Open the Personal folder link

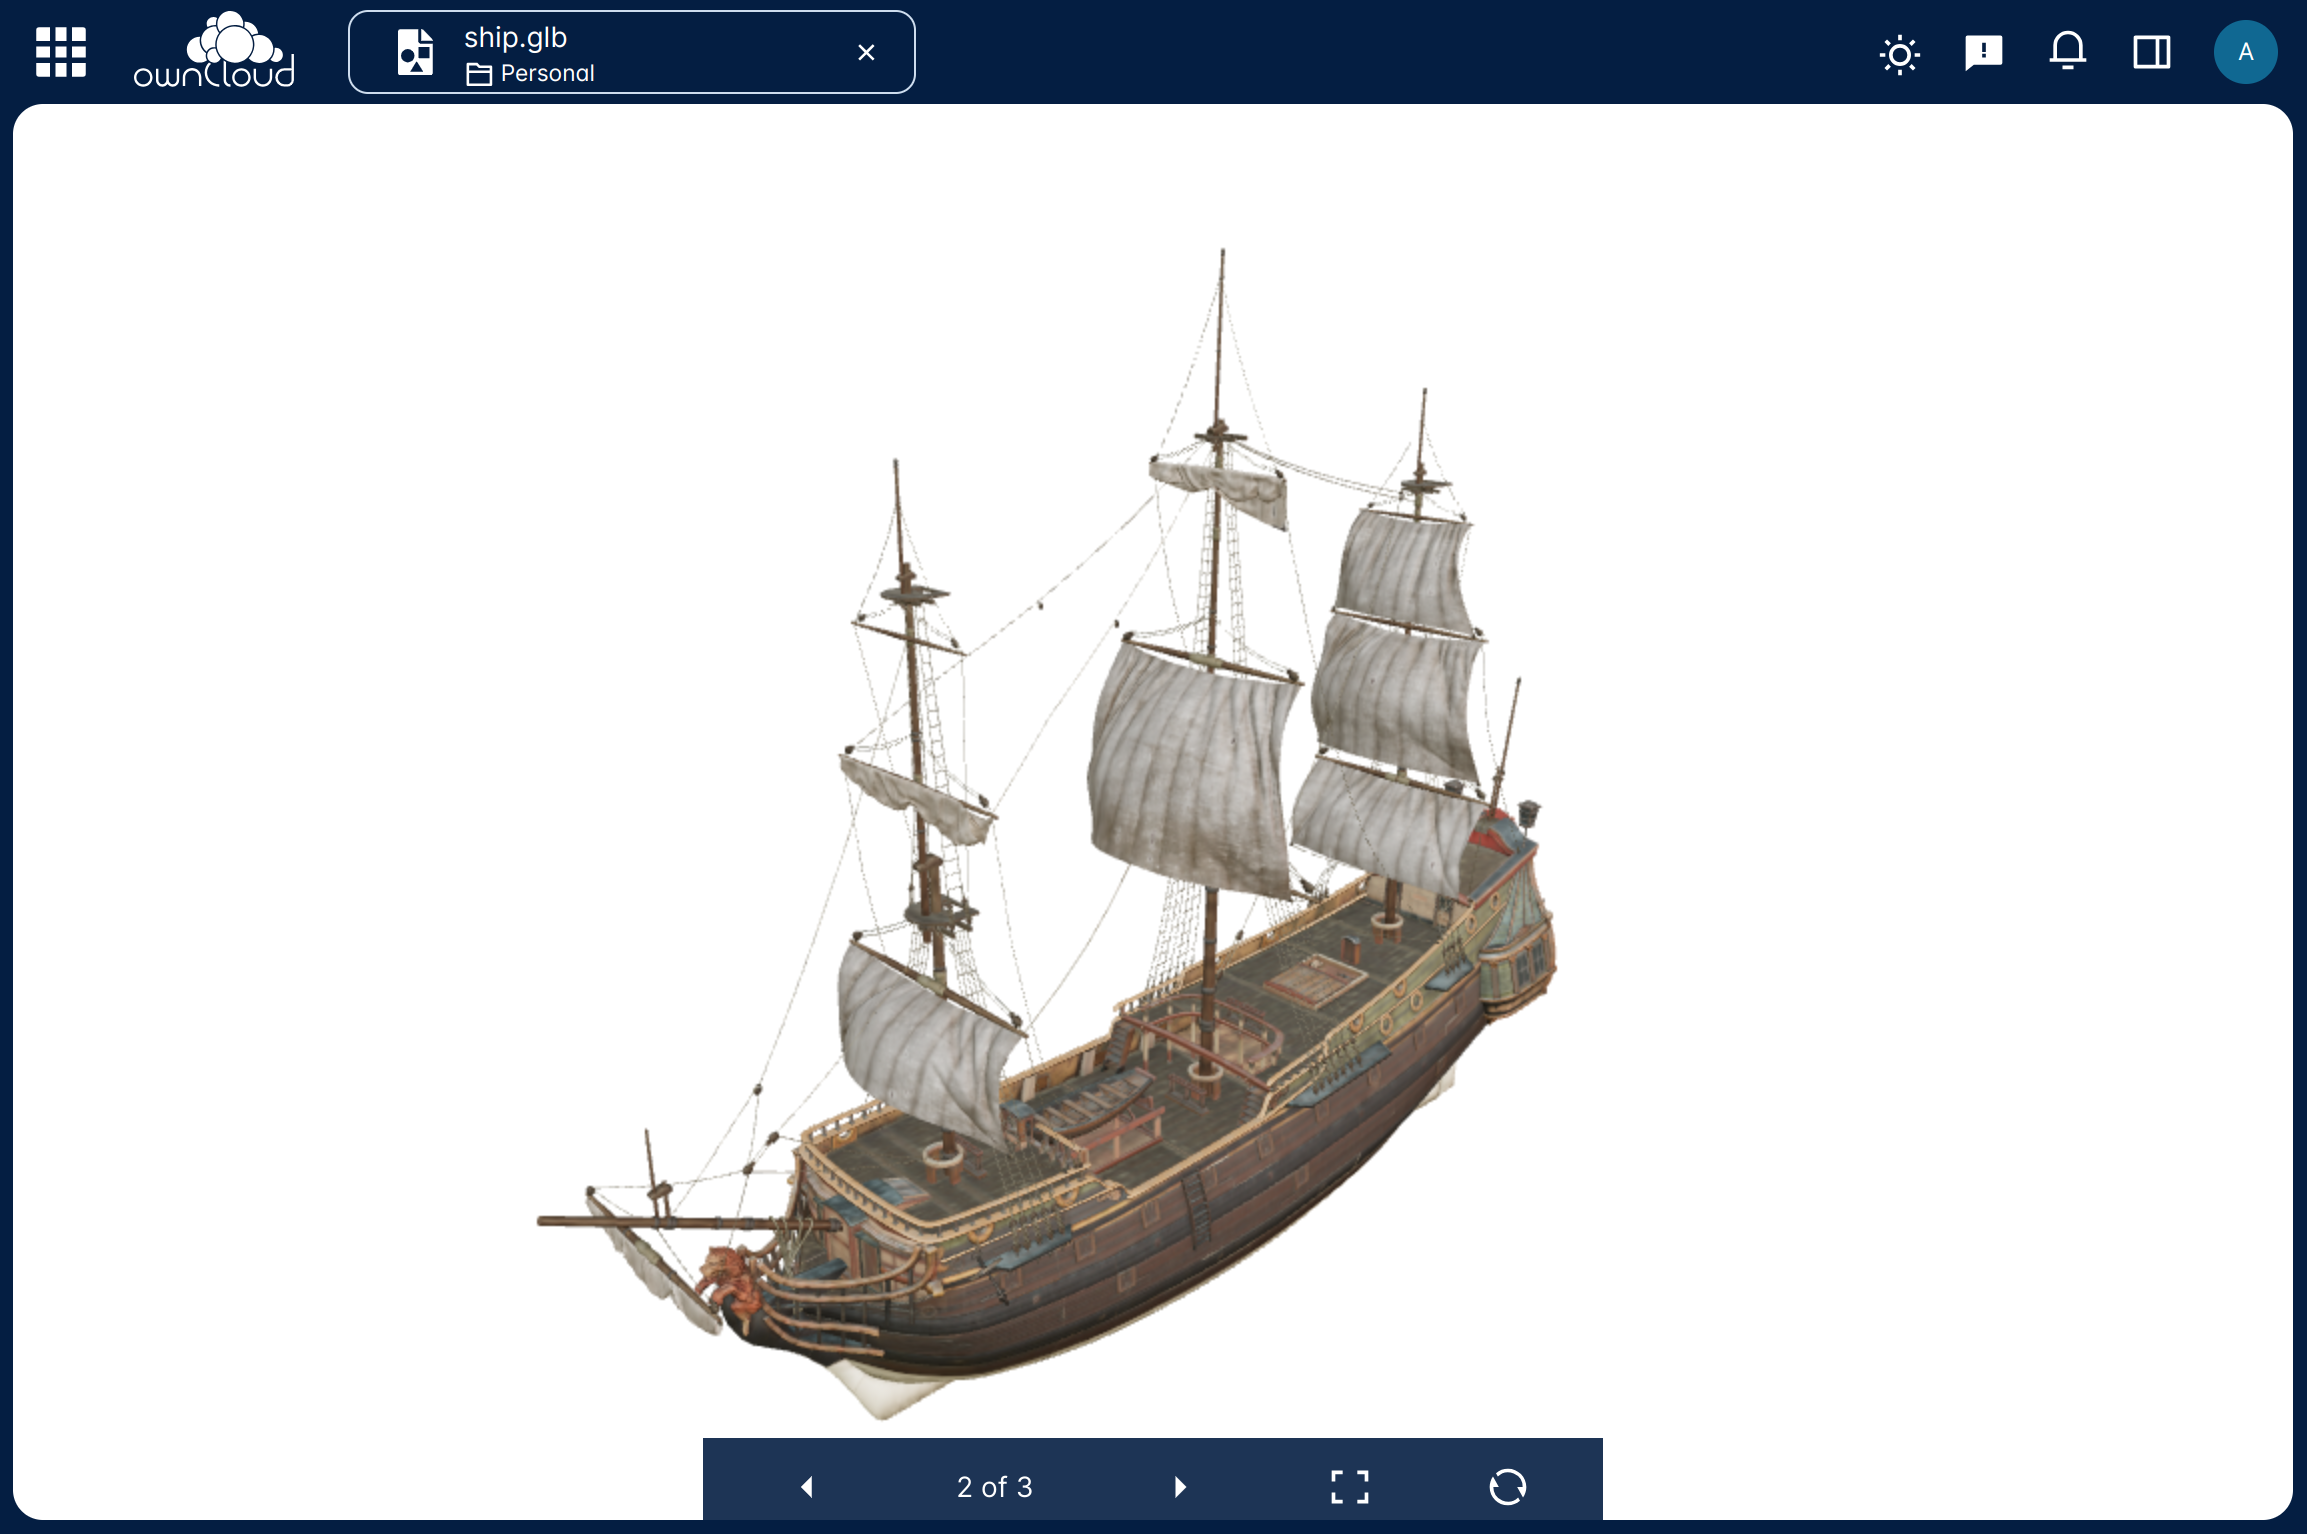(547, 73)
